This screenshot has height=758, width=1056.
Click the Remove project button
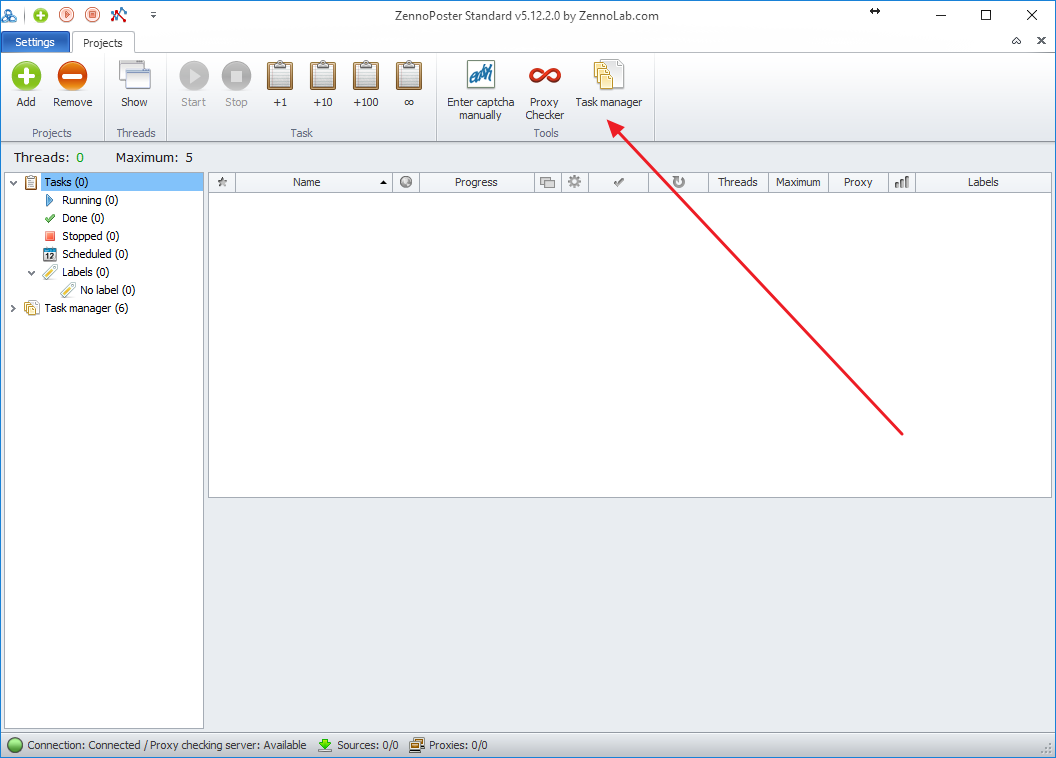click(x=73, y=84)
